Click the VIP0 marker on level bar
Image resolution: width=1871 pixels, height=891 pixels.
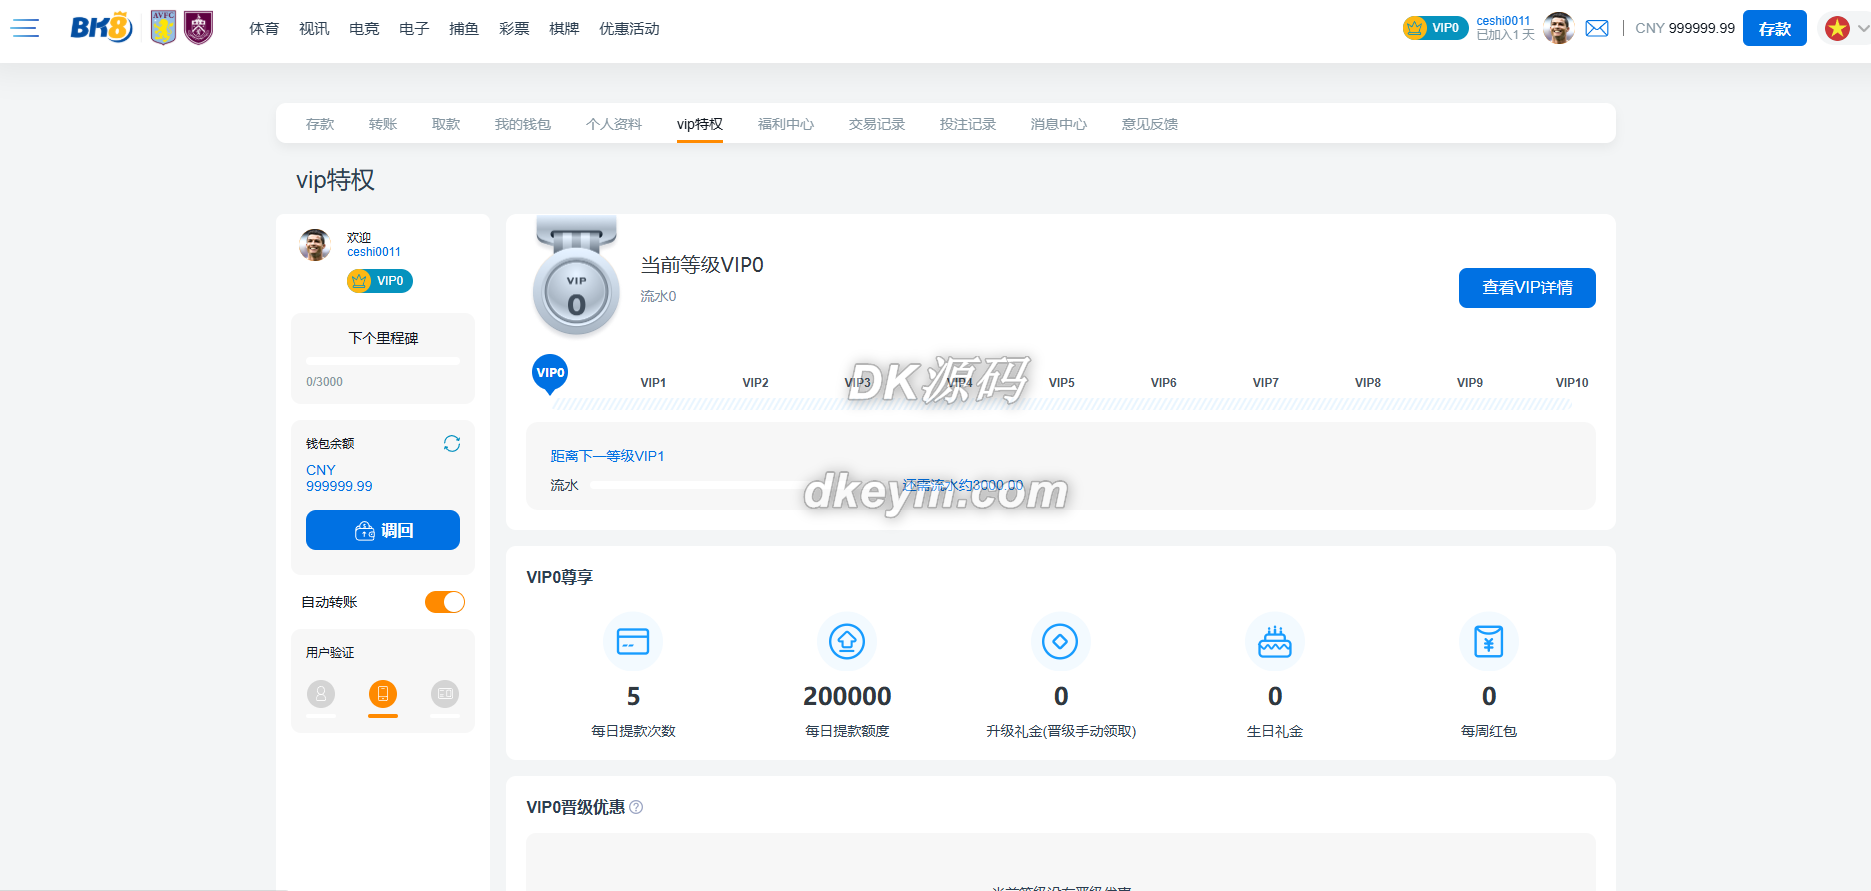(x=550, y=374)
